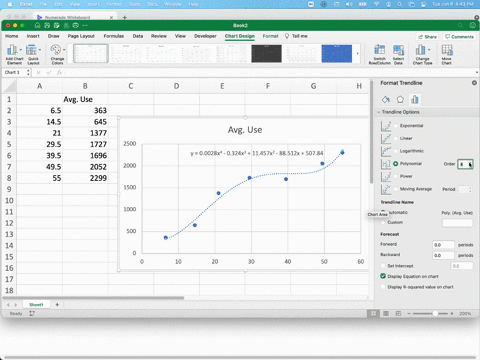Click Select Data icon
This screenshot has width=480, height=360.
[398, 50]
